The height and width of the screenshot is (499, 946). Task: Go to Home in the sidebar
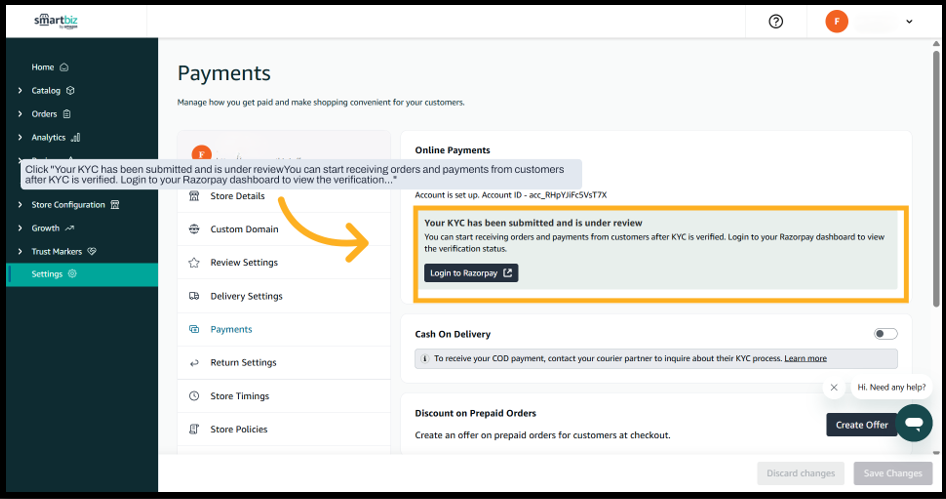[x=43, y=67]
